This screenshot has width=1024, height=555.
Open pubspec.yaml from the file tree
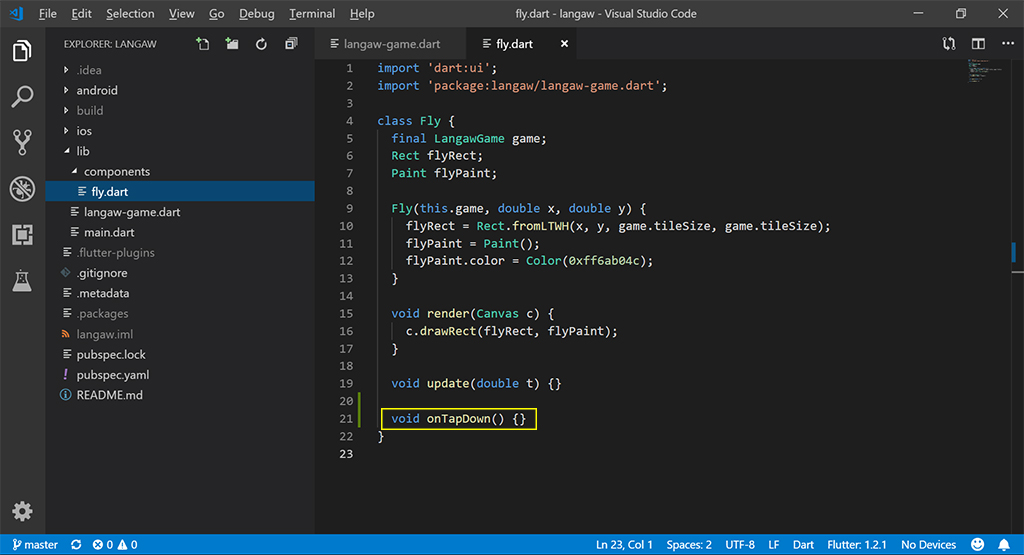click(112, 375)
